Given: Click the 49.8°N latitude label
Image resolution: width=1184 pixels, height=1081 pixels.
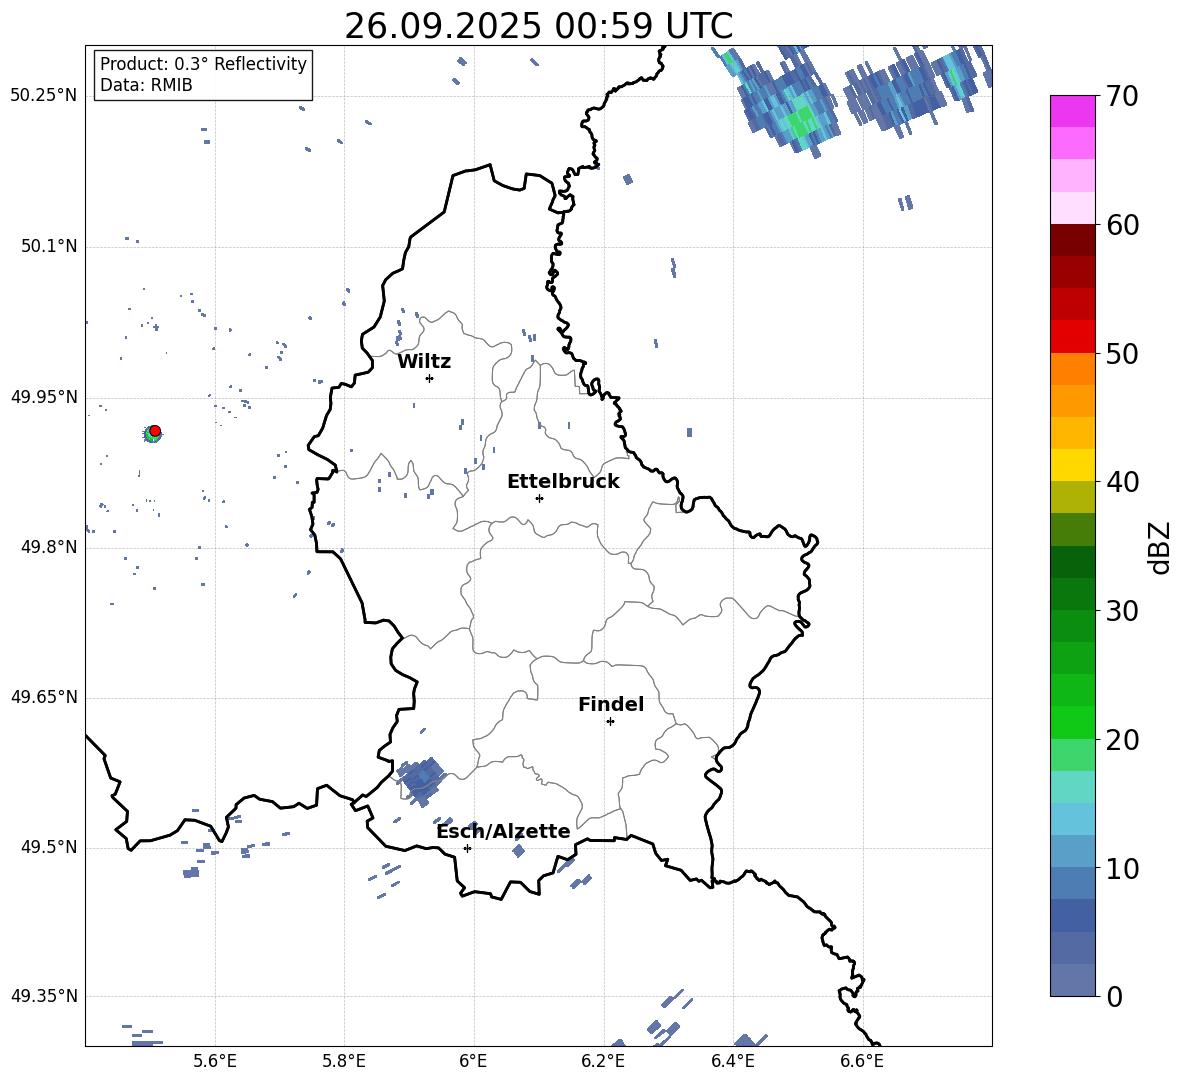Looking at the screenshot, I should [48, 547].
